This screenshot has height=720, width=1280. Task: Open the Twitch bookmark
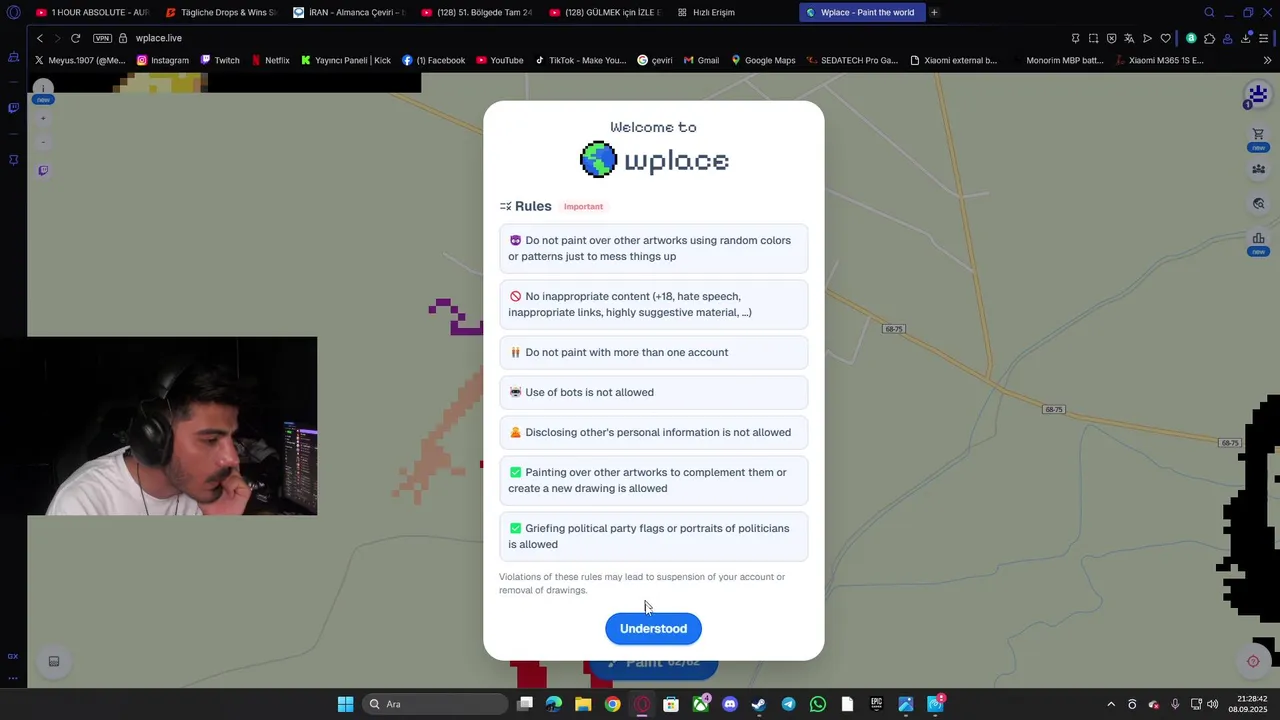(220, 60)
